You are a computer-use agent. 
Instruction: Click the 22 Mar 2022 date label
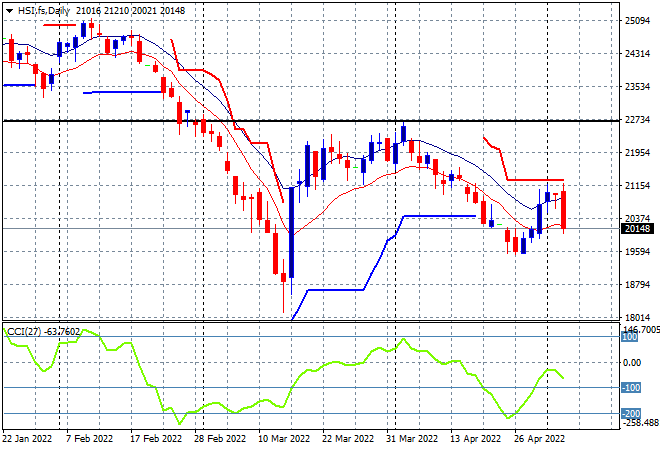(348, 439)
